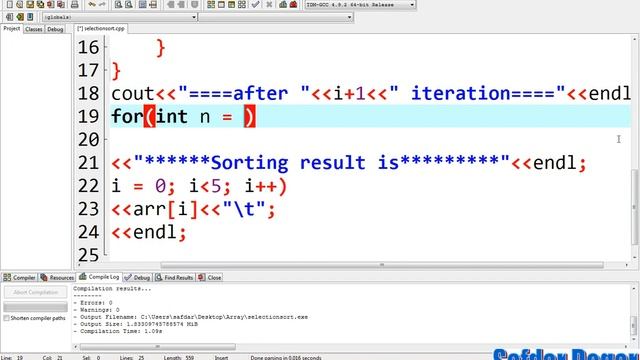This screenshot has width=640, height=360.
Task: Open Replace via the toolbar icon
Action: (129, 4)
